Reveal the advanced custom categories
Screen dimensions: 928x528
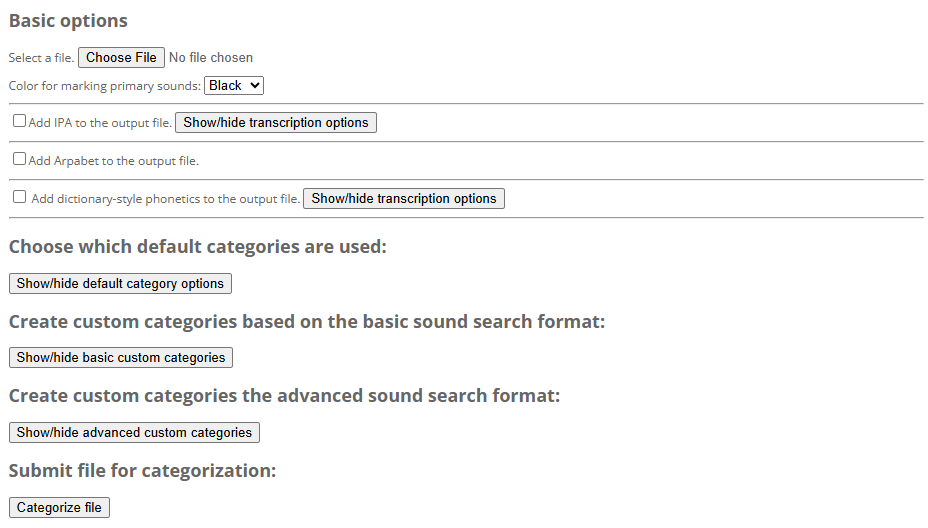pos(134,433)
